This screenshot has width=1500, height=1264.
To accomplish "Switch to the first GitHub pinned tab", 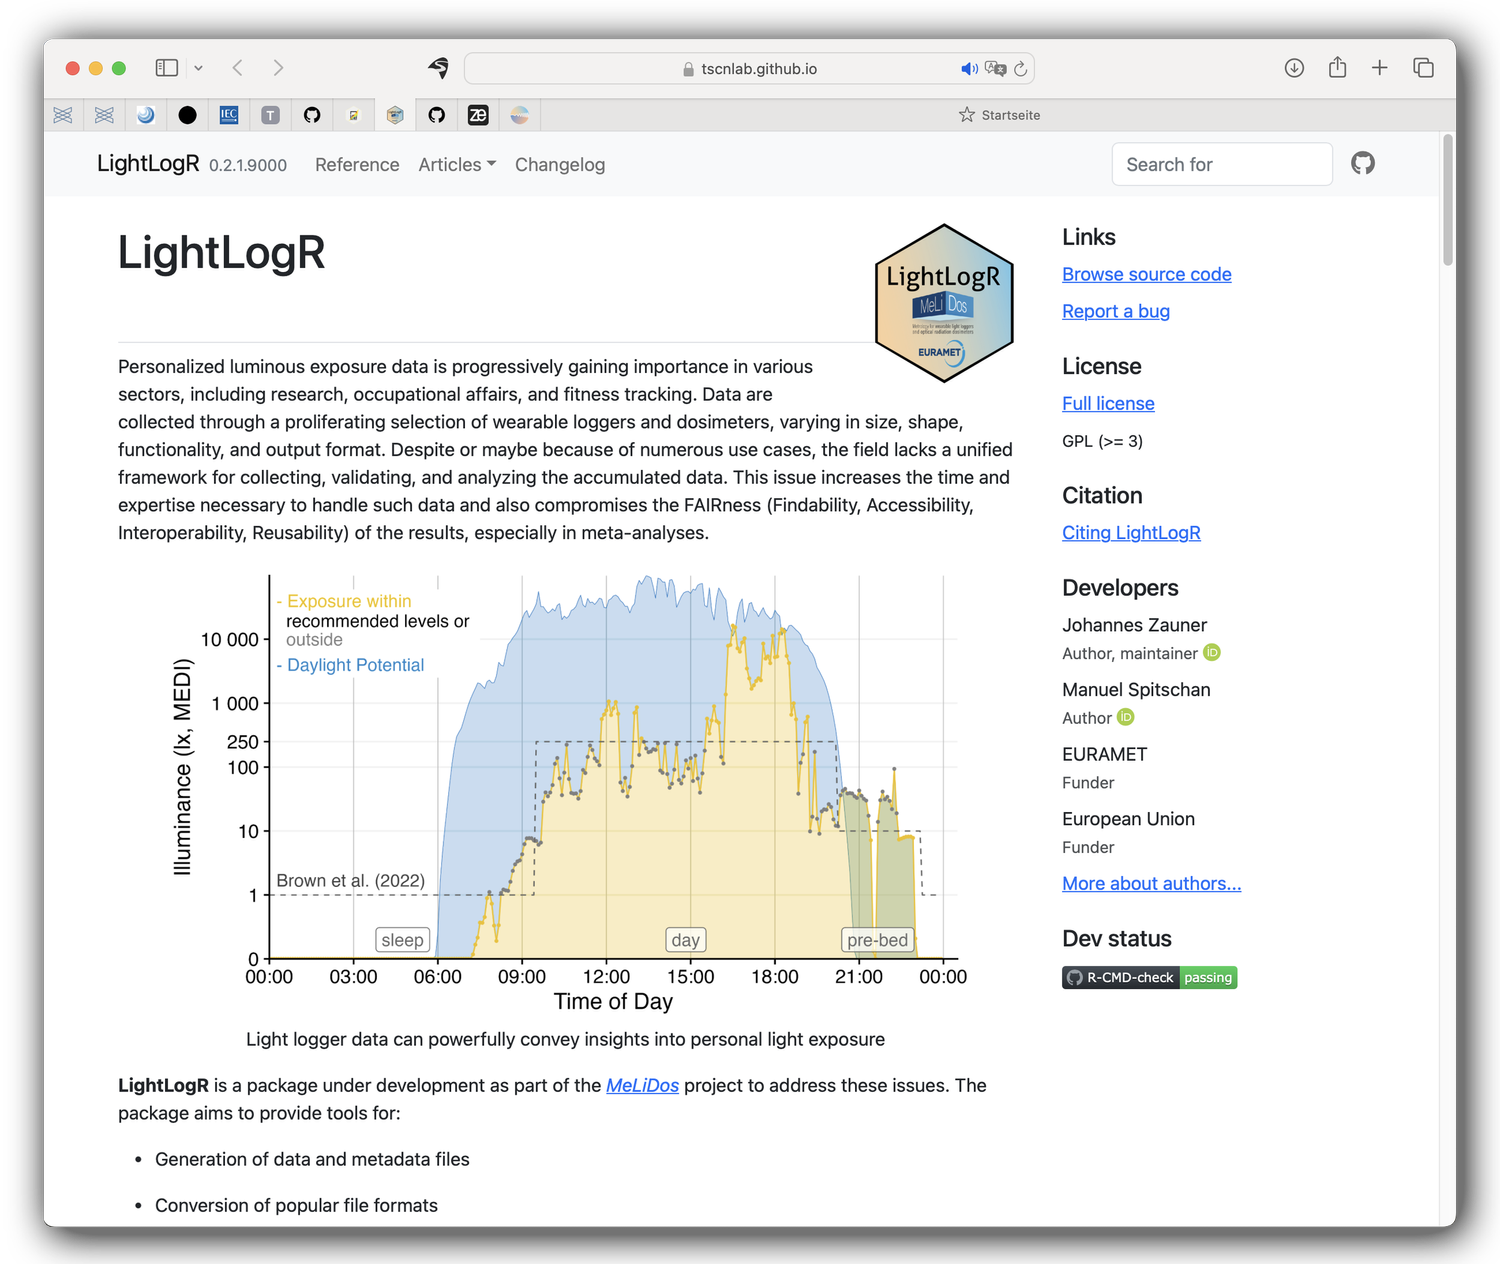I will coord(312,115).
